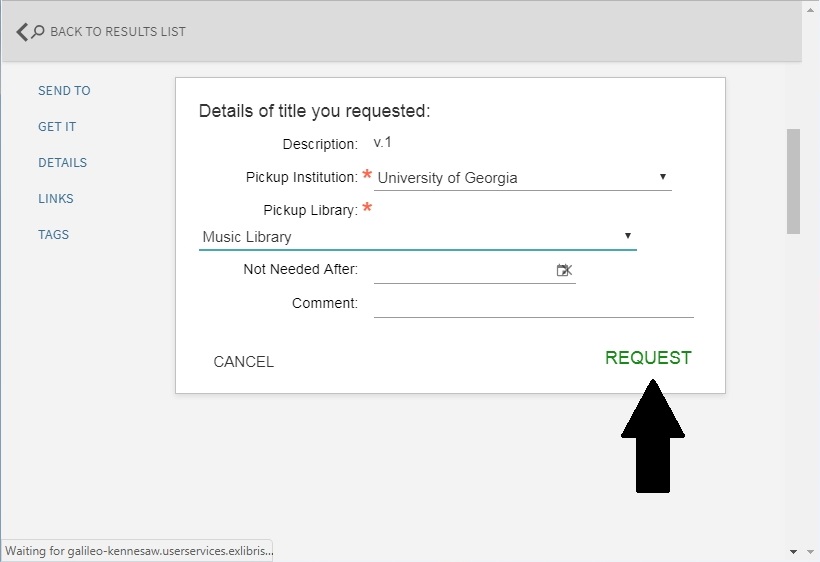The width and height of the screenshot is (820, 562).
Task: Focus the Comment text field
Action: click(533, 303)
